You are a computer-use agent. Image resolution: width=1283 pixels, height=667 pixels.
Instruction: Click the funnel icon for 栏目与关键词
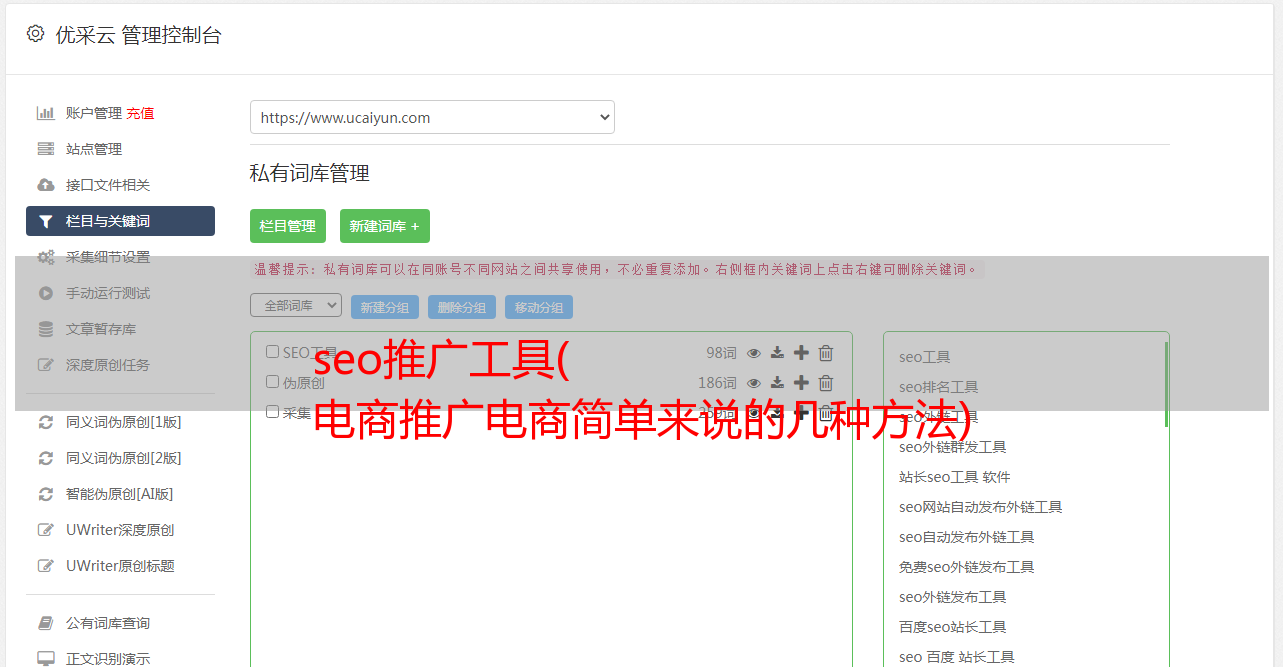point(46,221)
